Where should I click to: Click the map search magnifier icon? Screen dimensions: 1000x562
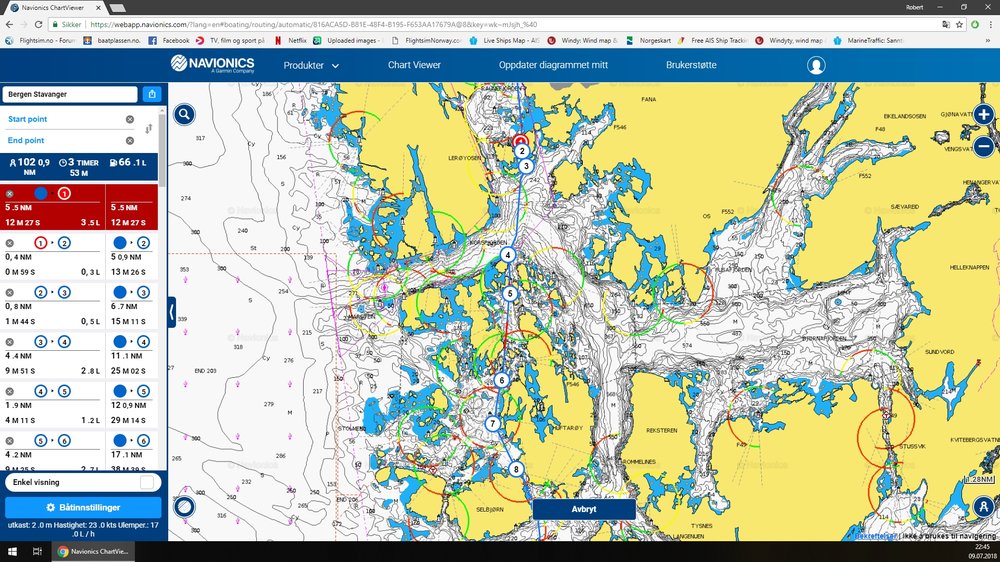(x=184, y=115)
